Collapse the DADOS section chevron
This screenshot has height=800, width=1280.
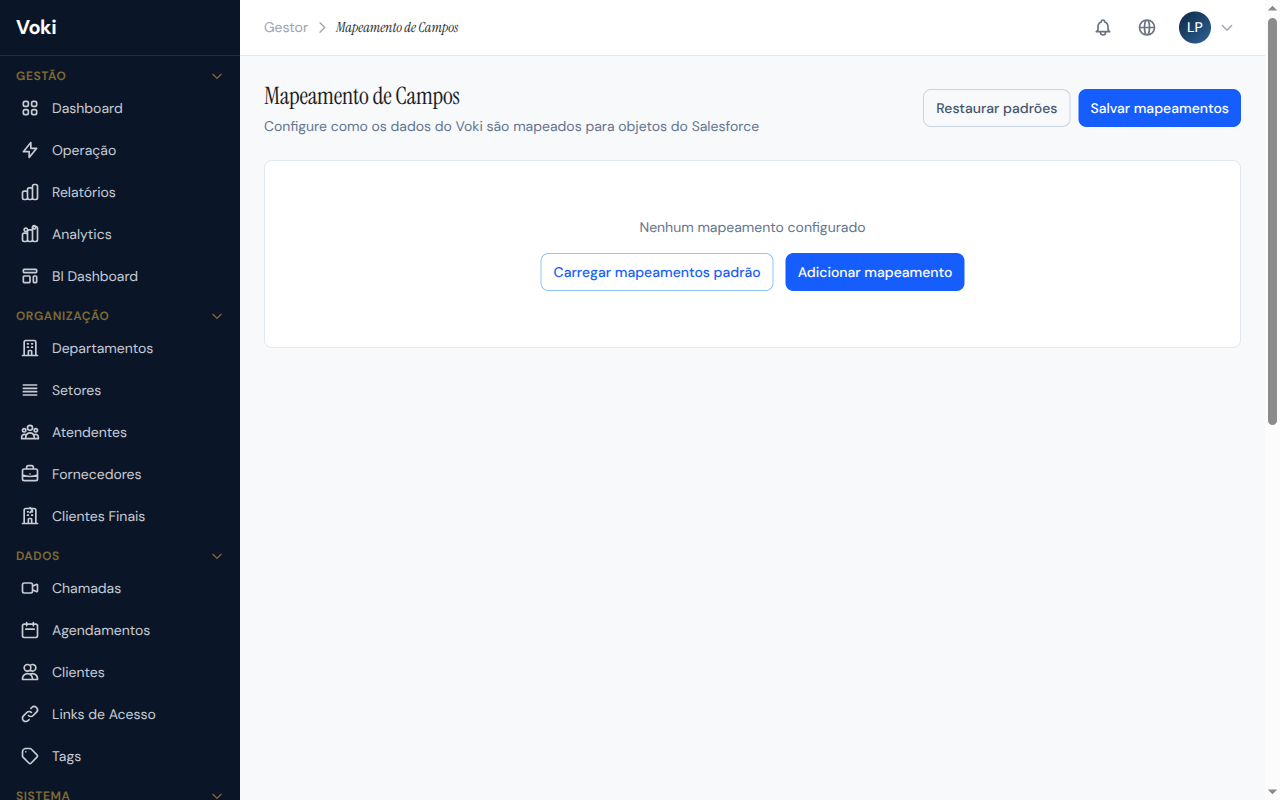(x=217, y=555)
